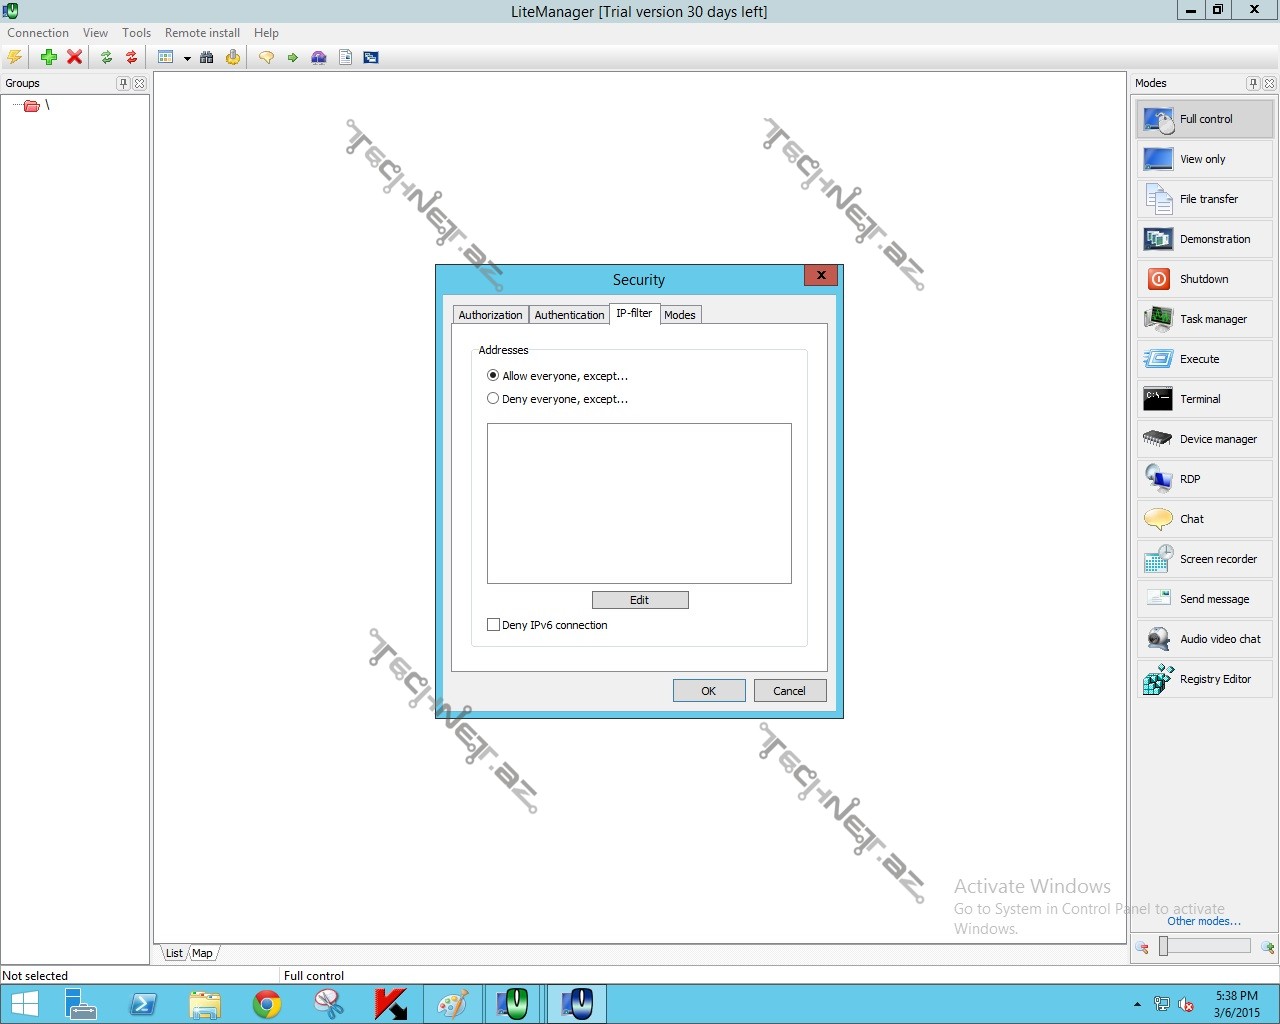1280x1024 pixels.
Task: Select the Terminal mode icon
Action: tap(1158, 399)
